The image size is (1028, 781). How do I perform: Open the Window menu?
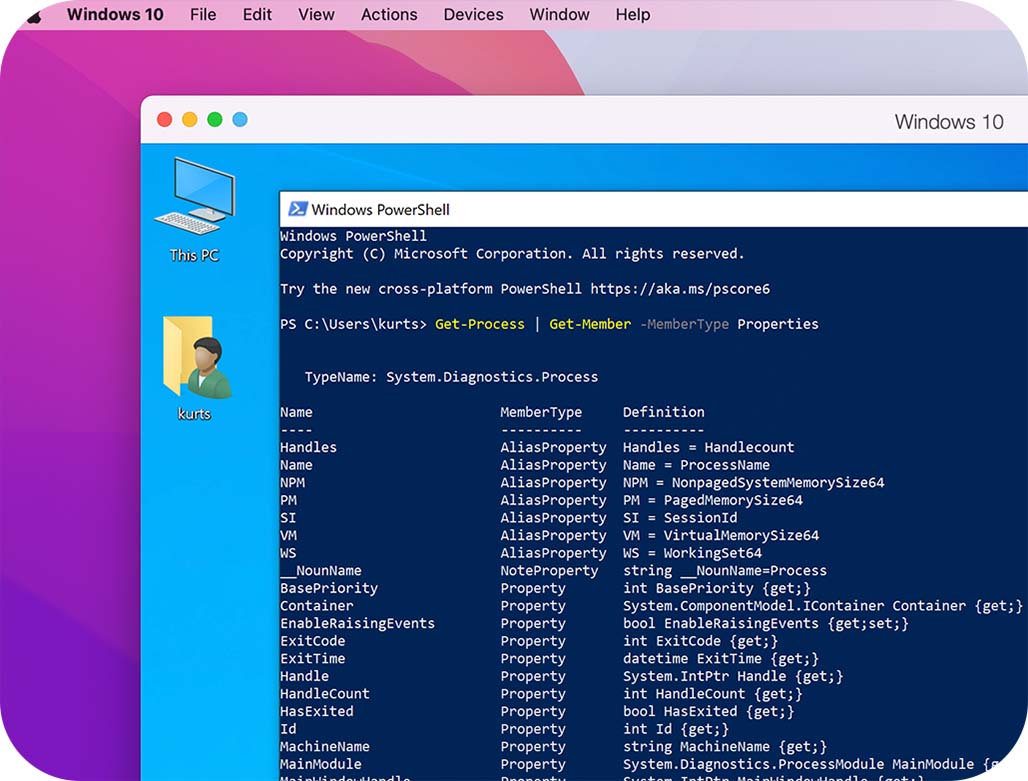click(x=559, y=14)
